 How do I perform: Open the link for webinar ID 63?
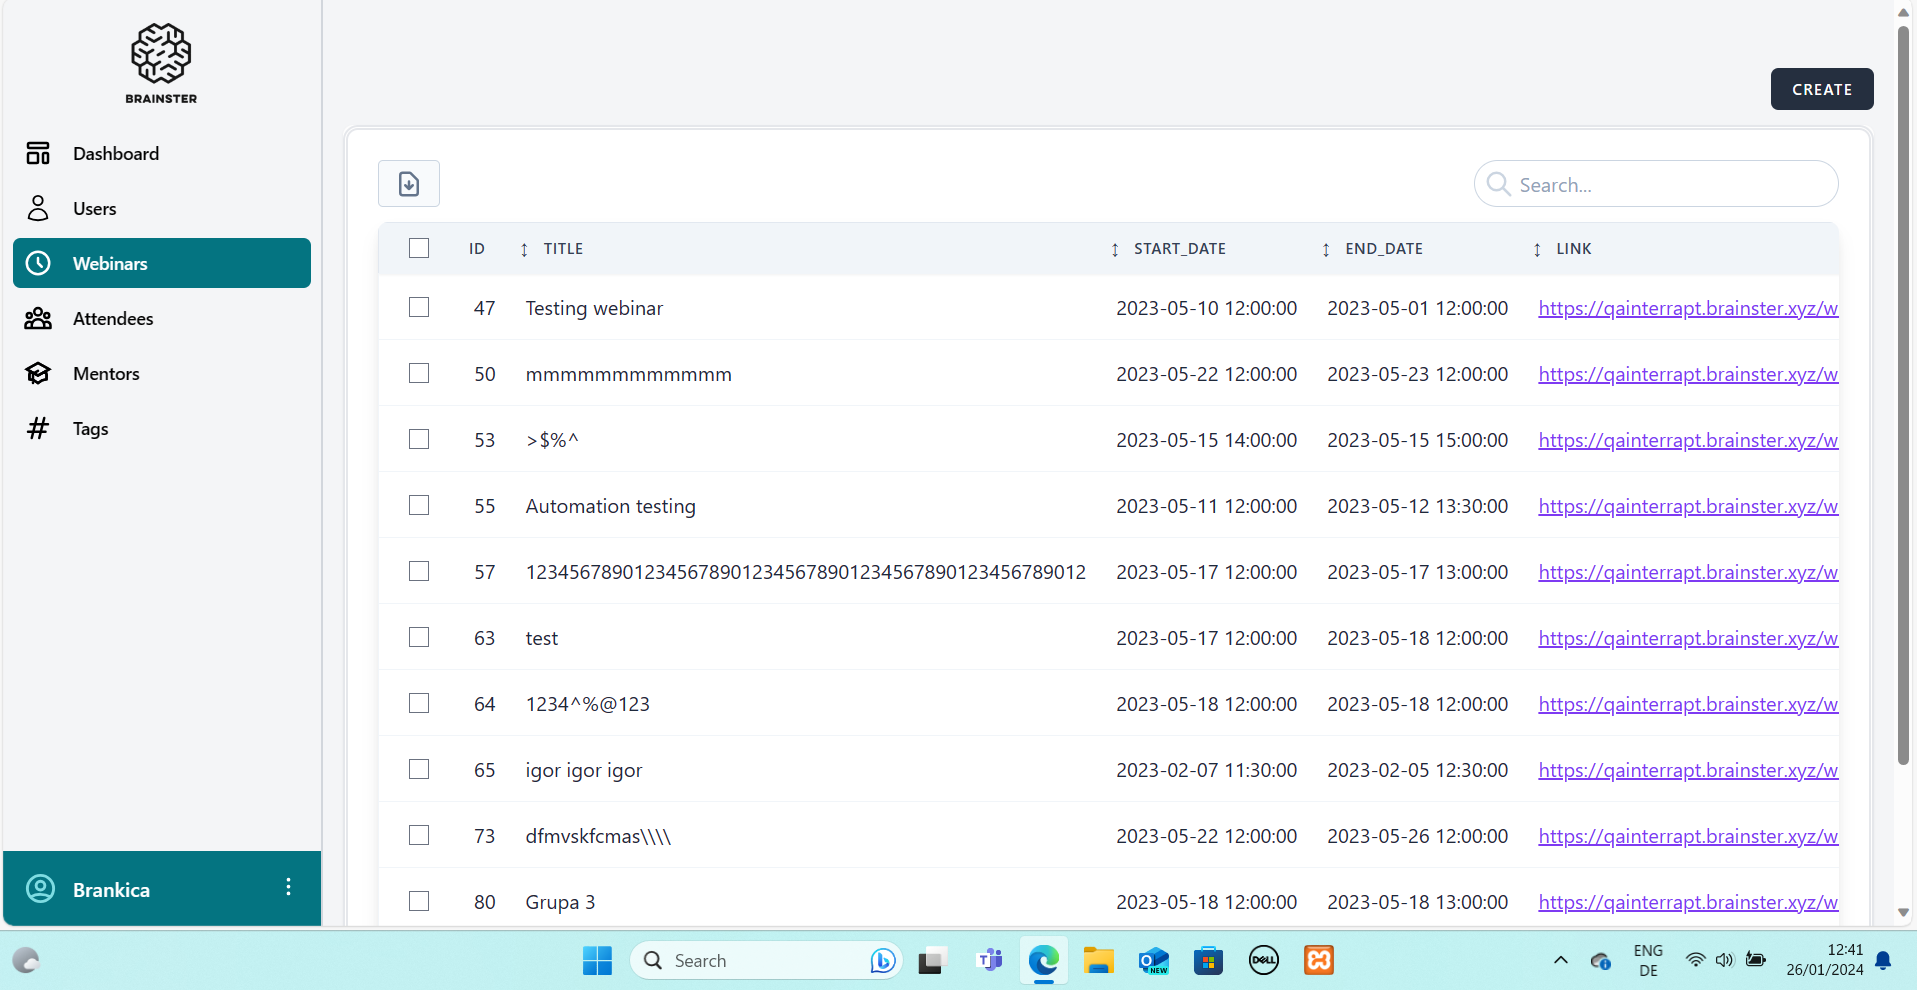(x=1687, y=638)
